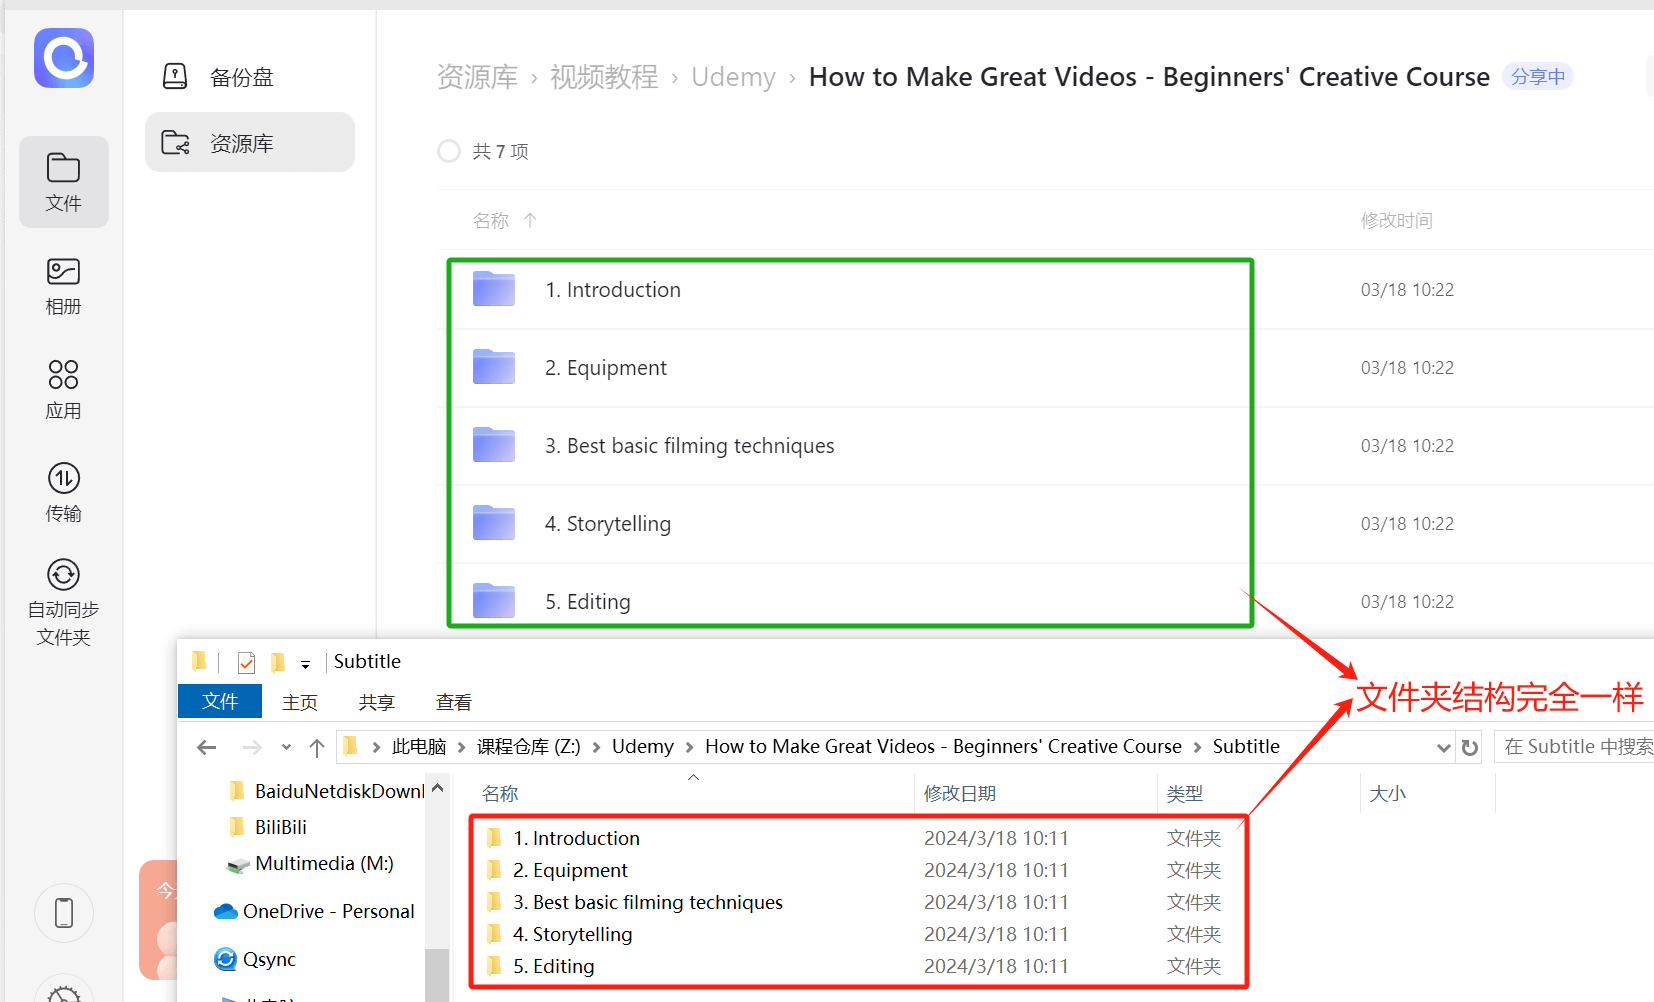Click the properties checkmark icon in Explorer title bar

pos(246,662)
